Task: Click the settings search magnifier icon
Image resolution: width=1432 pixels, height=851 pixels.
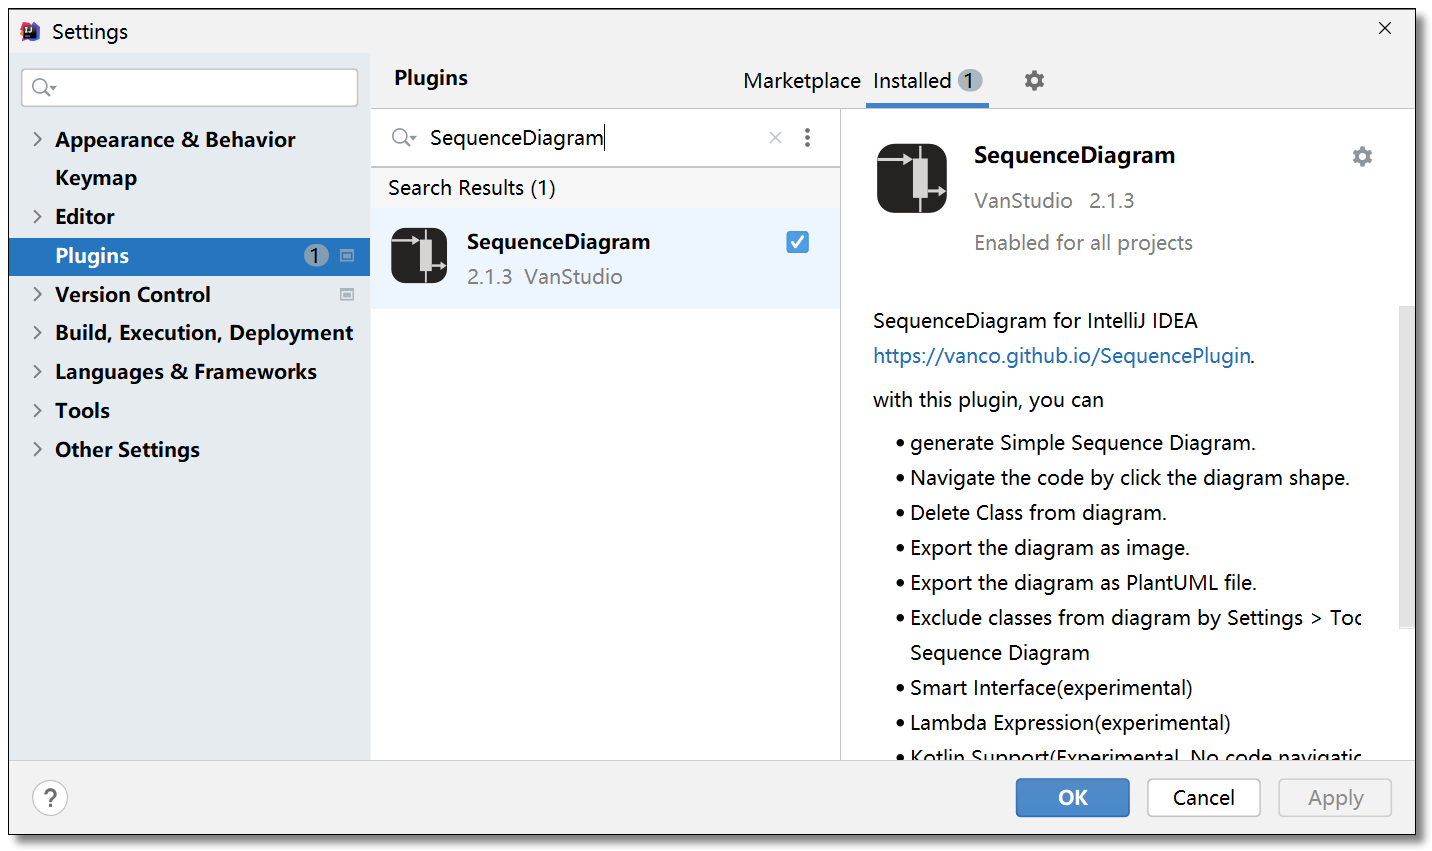Action: point(43,88)
